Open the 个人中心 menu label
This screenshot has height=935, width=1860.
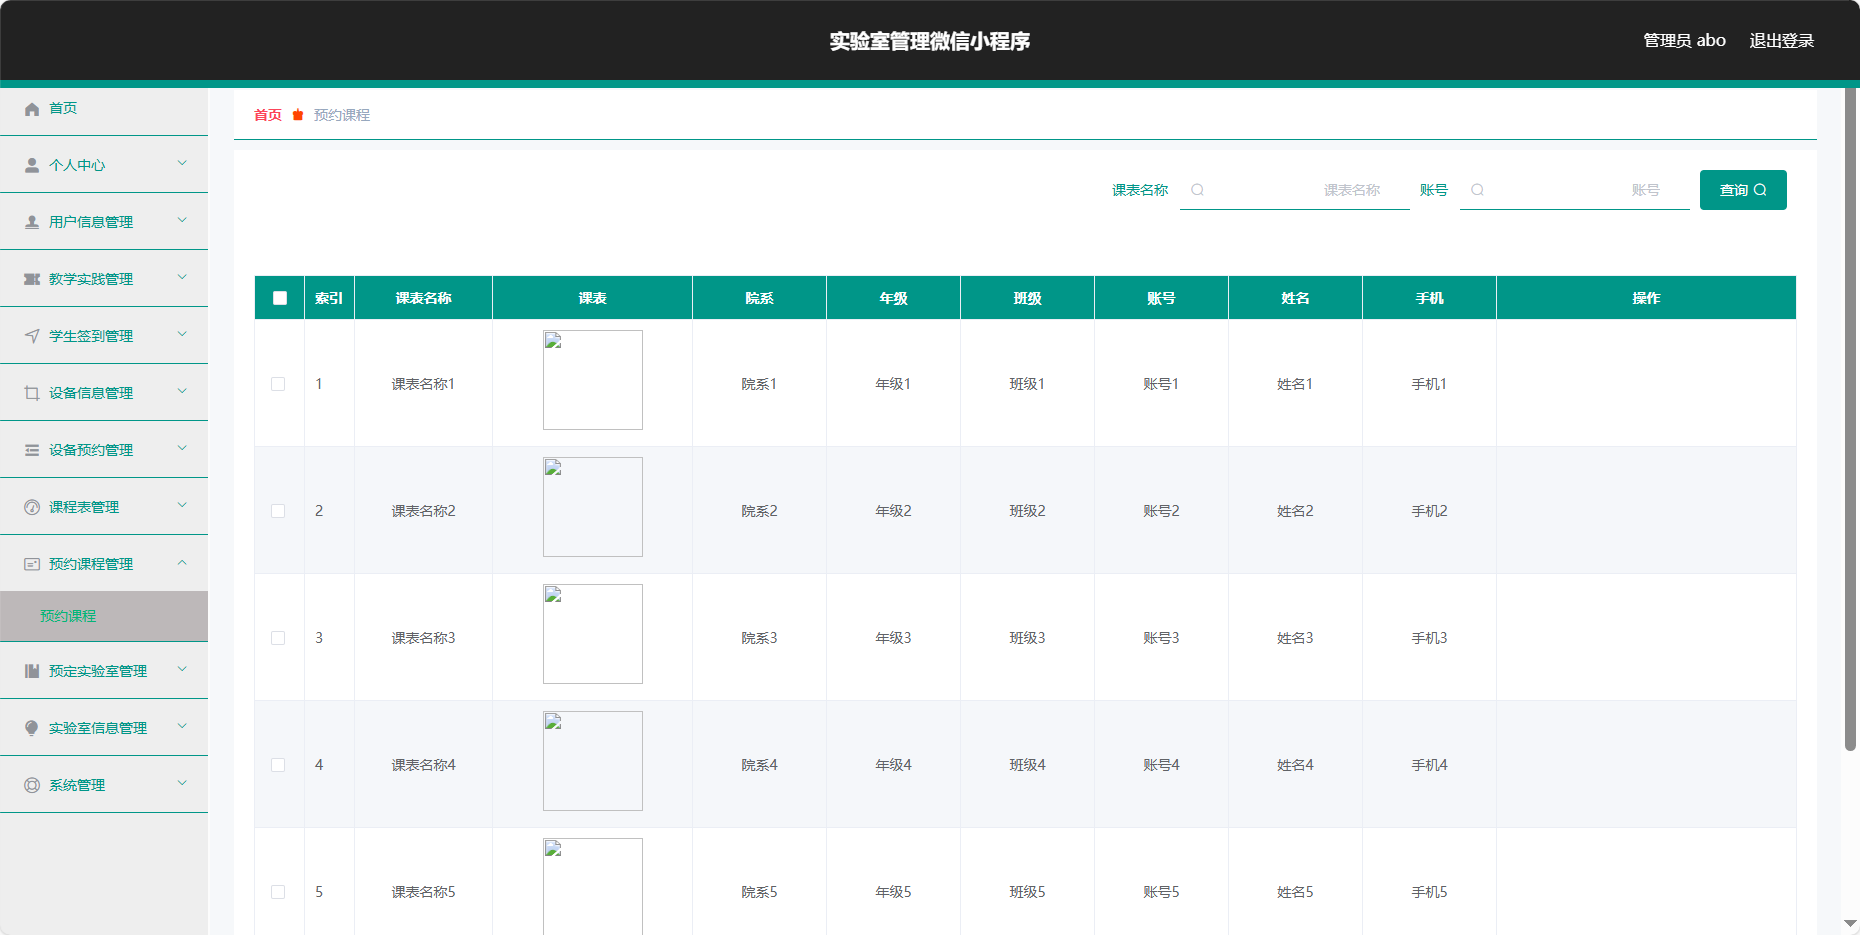click(77, 165)
